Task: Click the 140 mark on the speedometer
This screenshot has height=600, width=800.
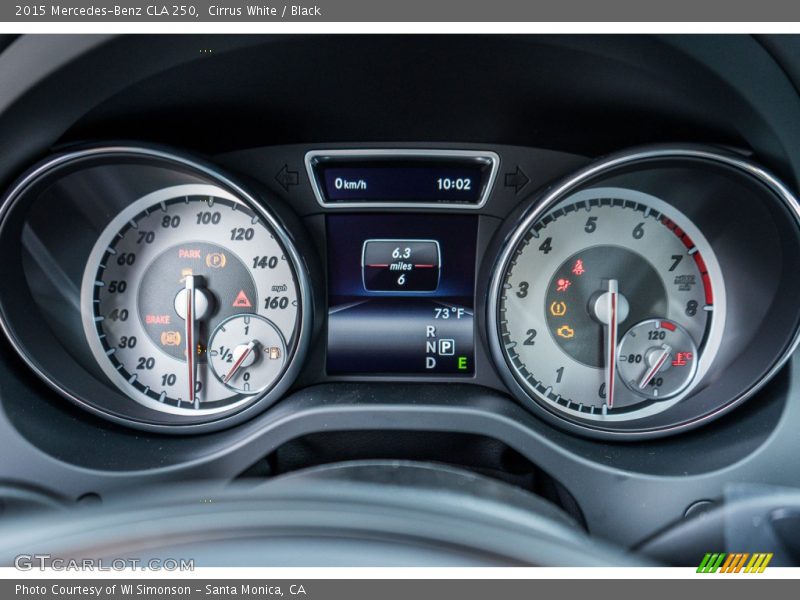Action: click(265, 262)
